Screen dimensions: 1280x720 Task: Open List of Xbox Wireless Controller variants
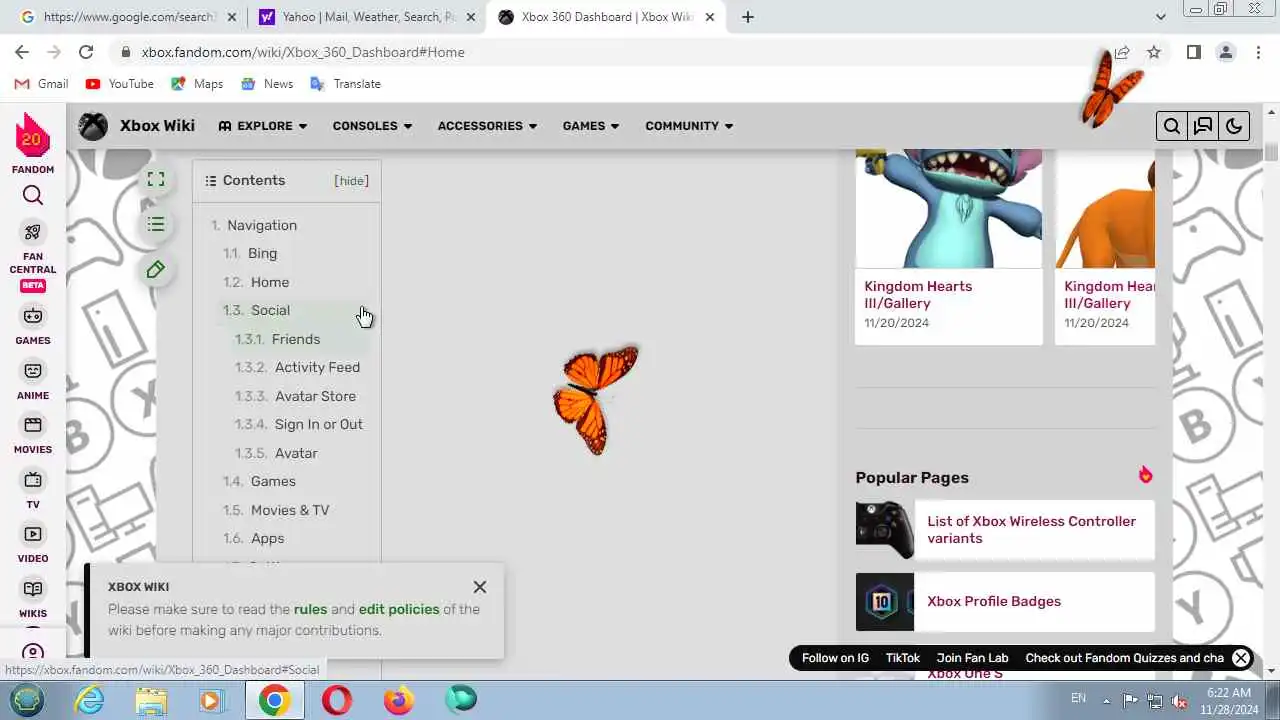click(x=1031, y=530)
